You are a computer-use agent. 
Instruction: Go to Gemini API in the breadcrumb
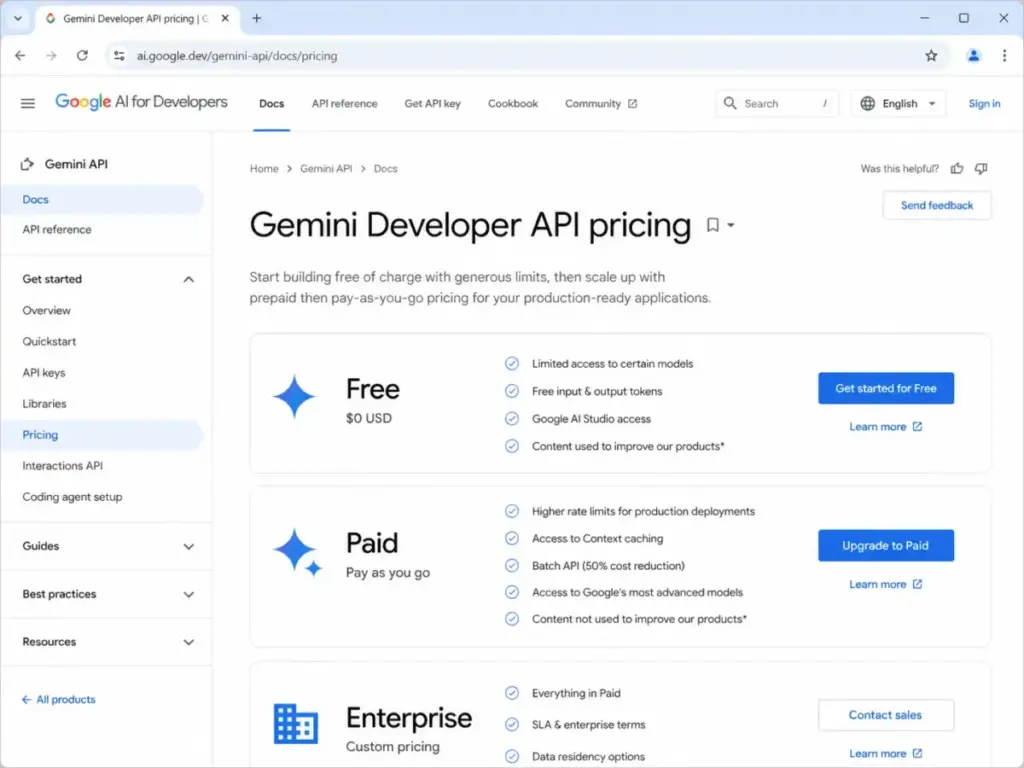(x=326, y=168)
